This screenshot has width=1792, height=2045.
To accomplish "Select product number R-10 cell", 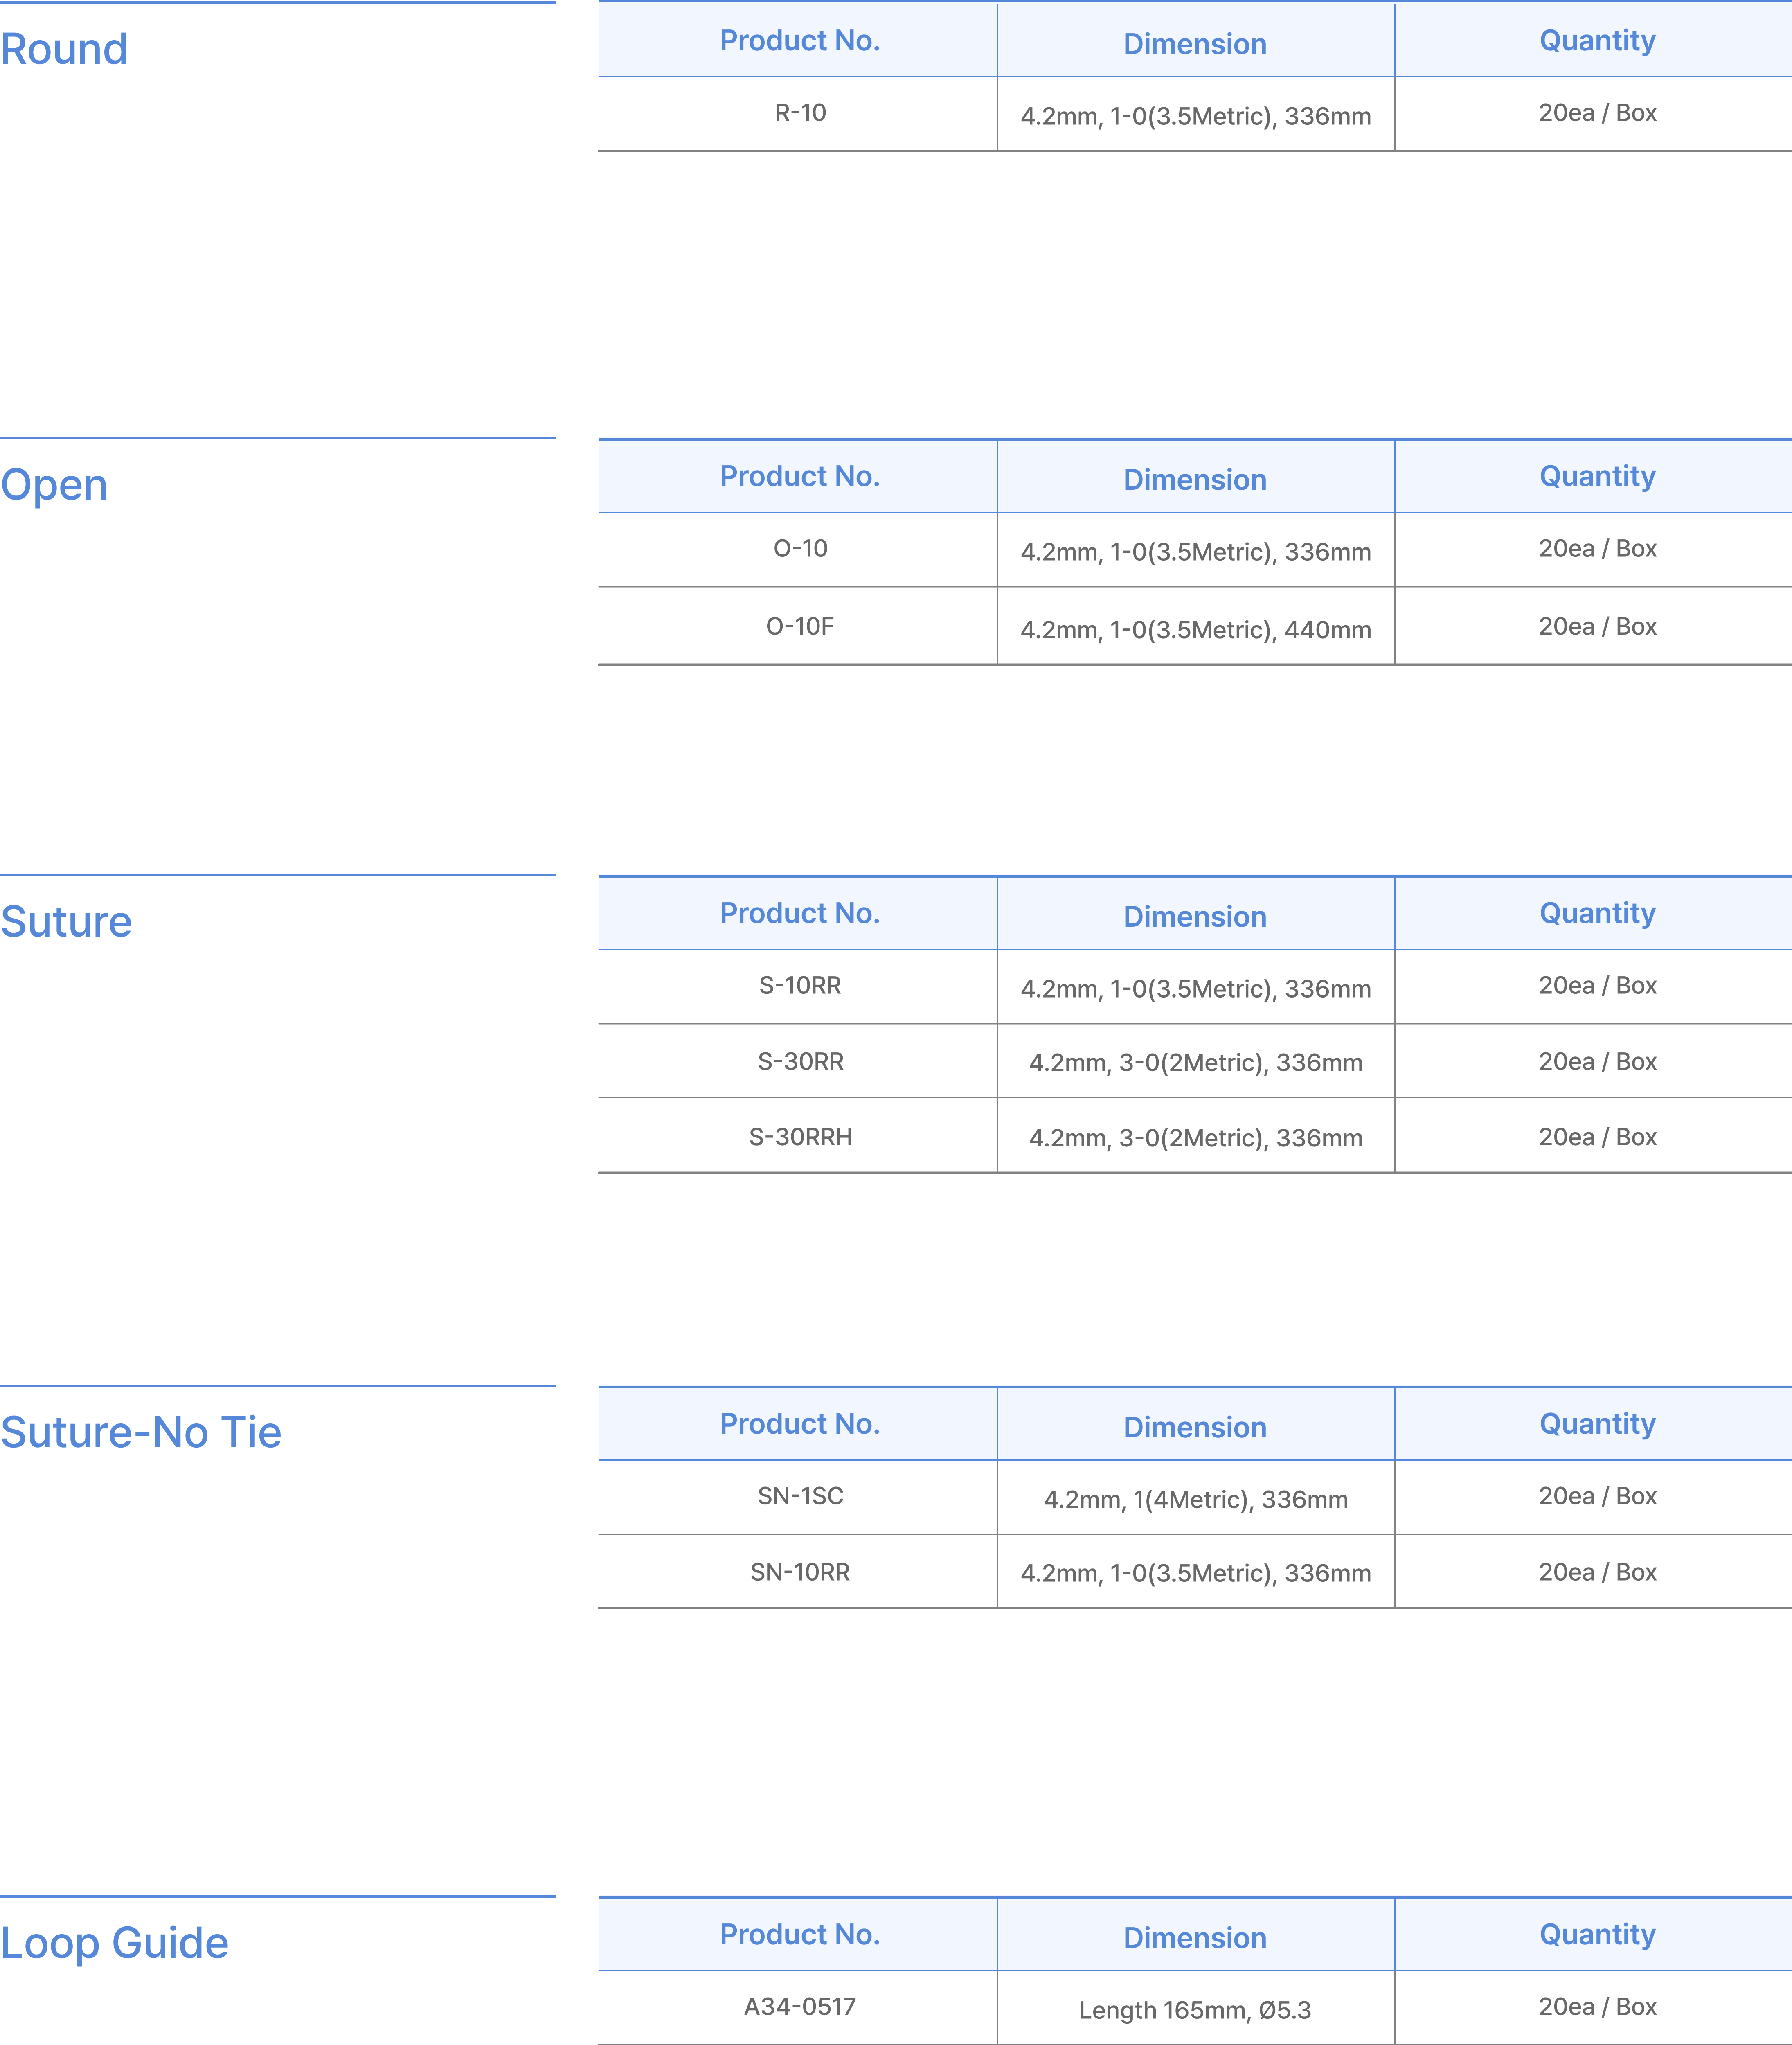I will click(800, 113).
